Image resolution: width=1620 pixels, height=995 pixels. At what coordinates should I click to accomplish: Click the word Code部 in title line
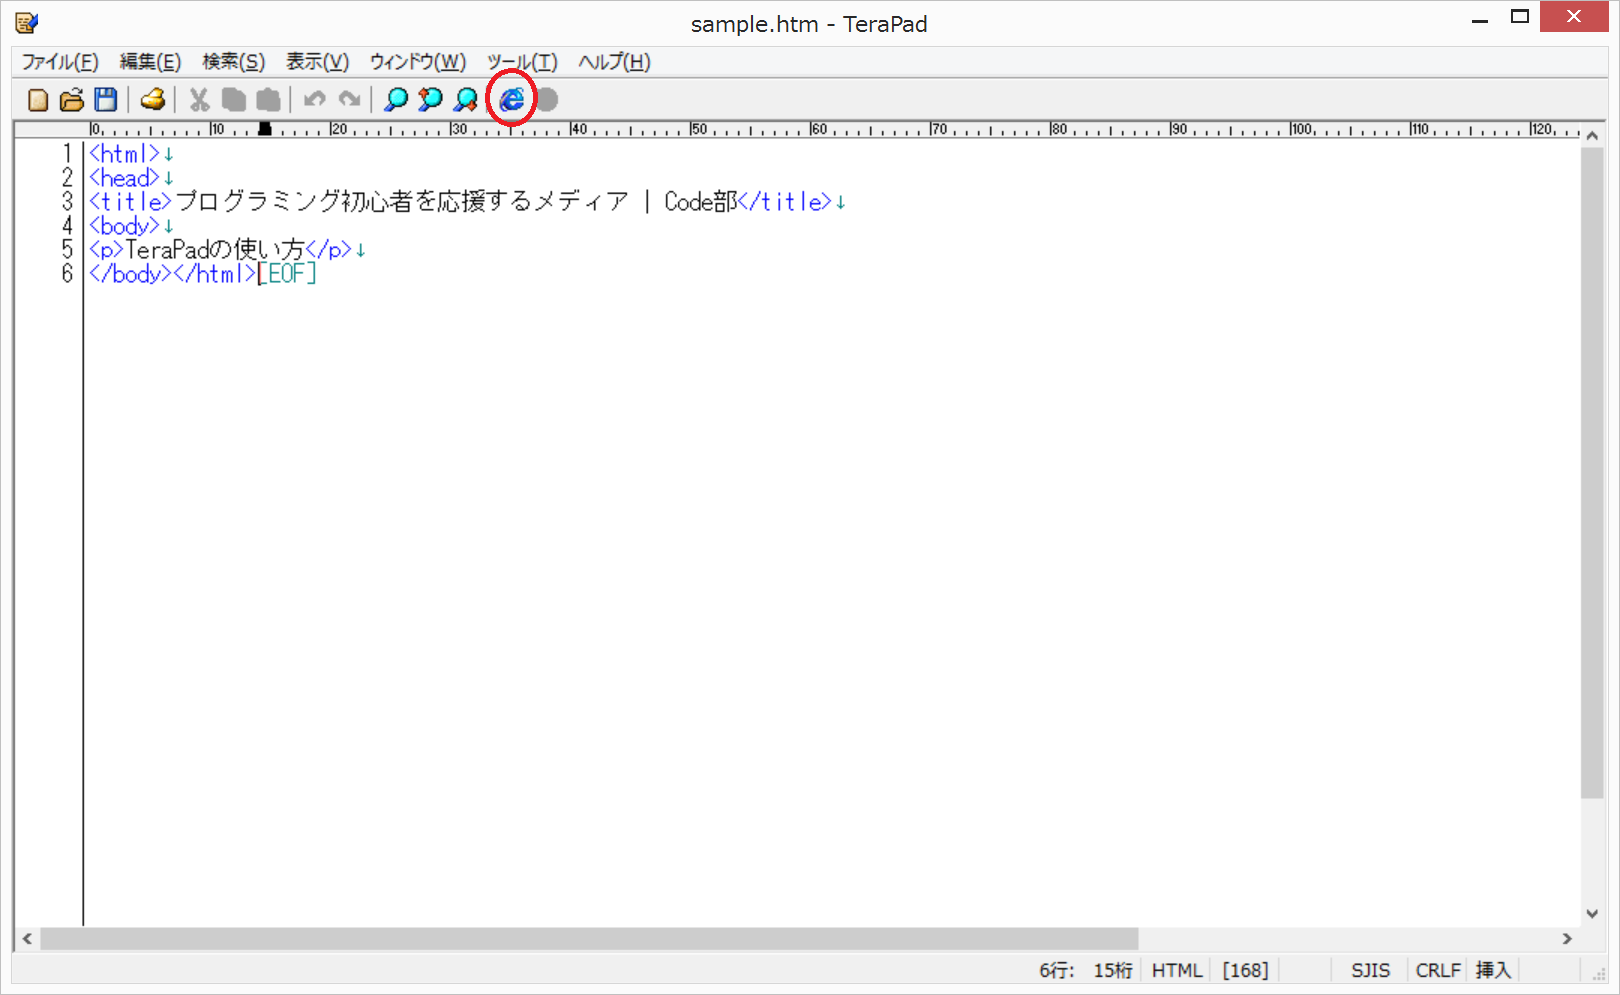click(700, 202)
